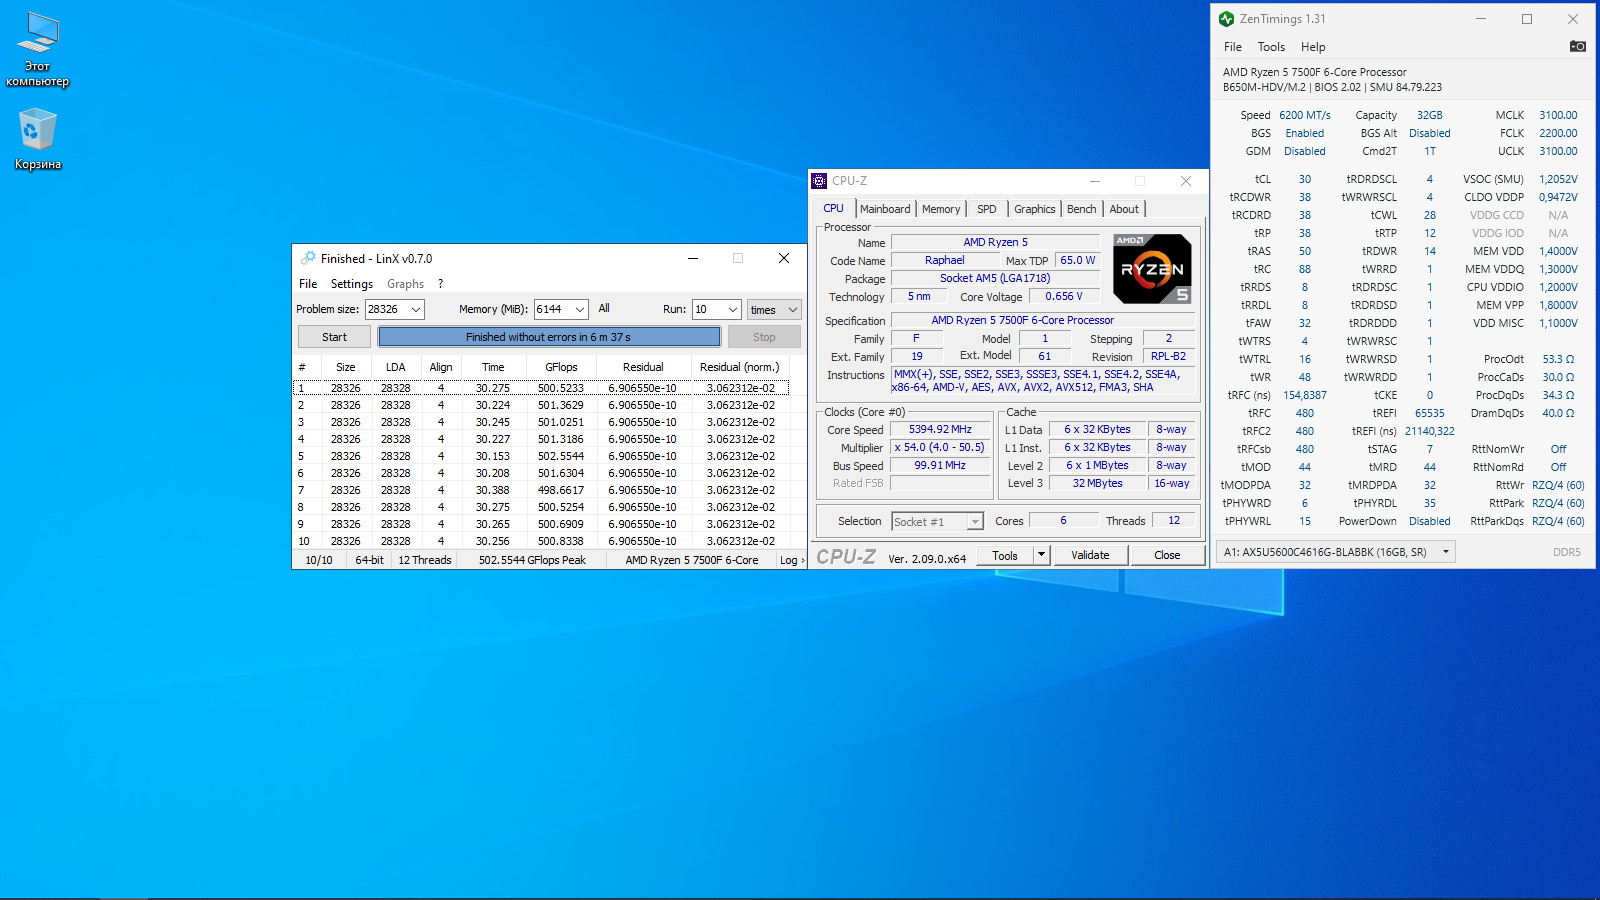1600x900 pixels.
Task: Click the CPU-Z Tools button
Action: [x=1005, y=555]
